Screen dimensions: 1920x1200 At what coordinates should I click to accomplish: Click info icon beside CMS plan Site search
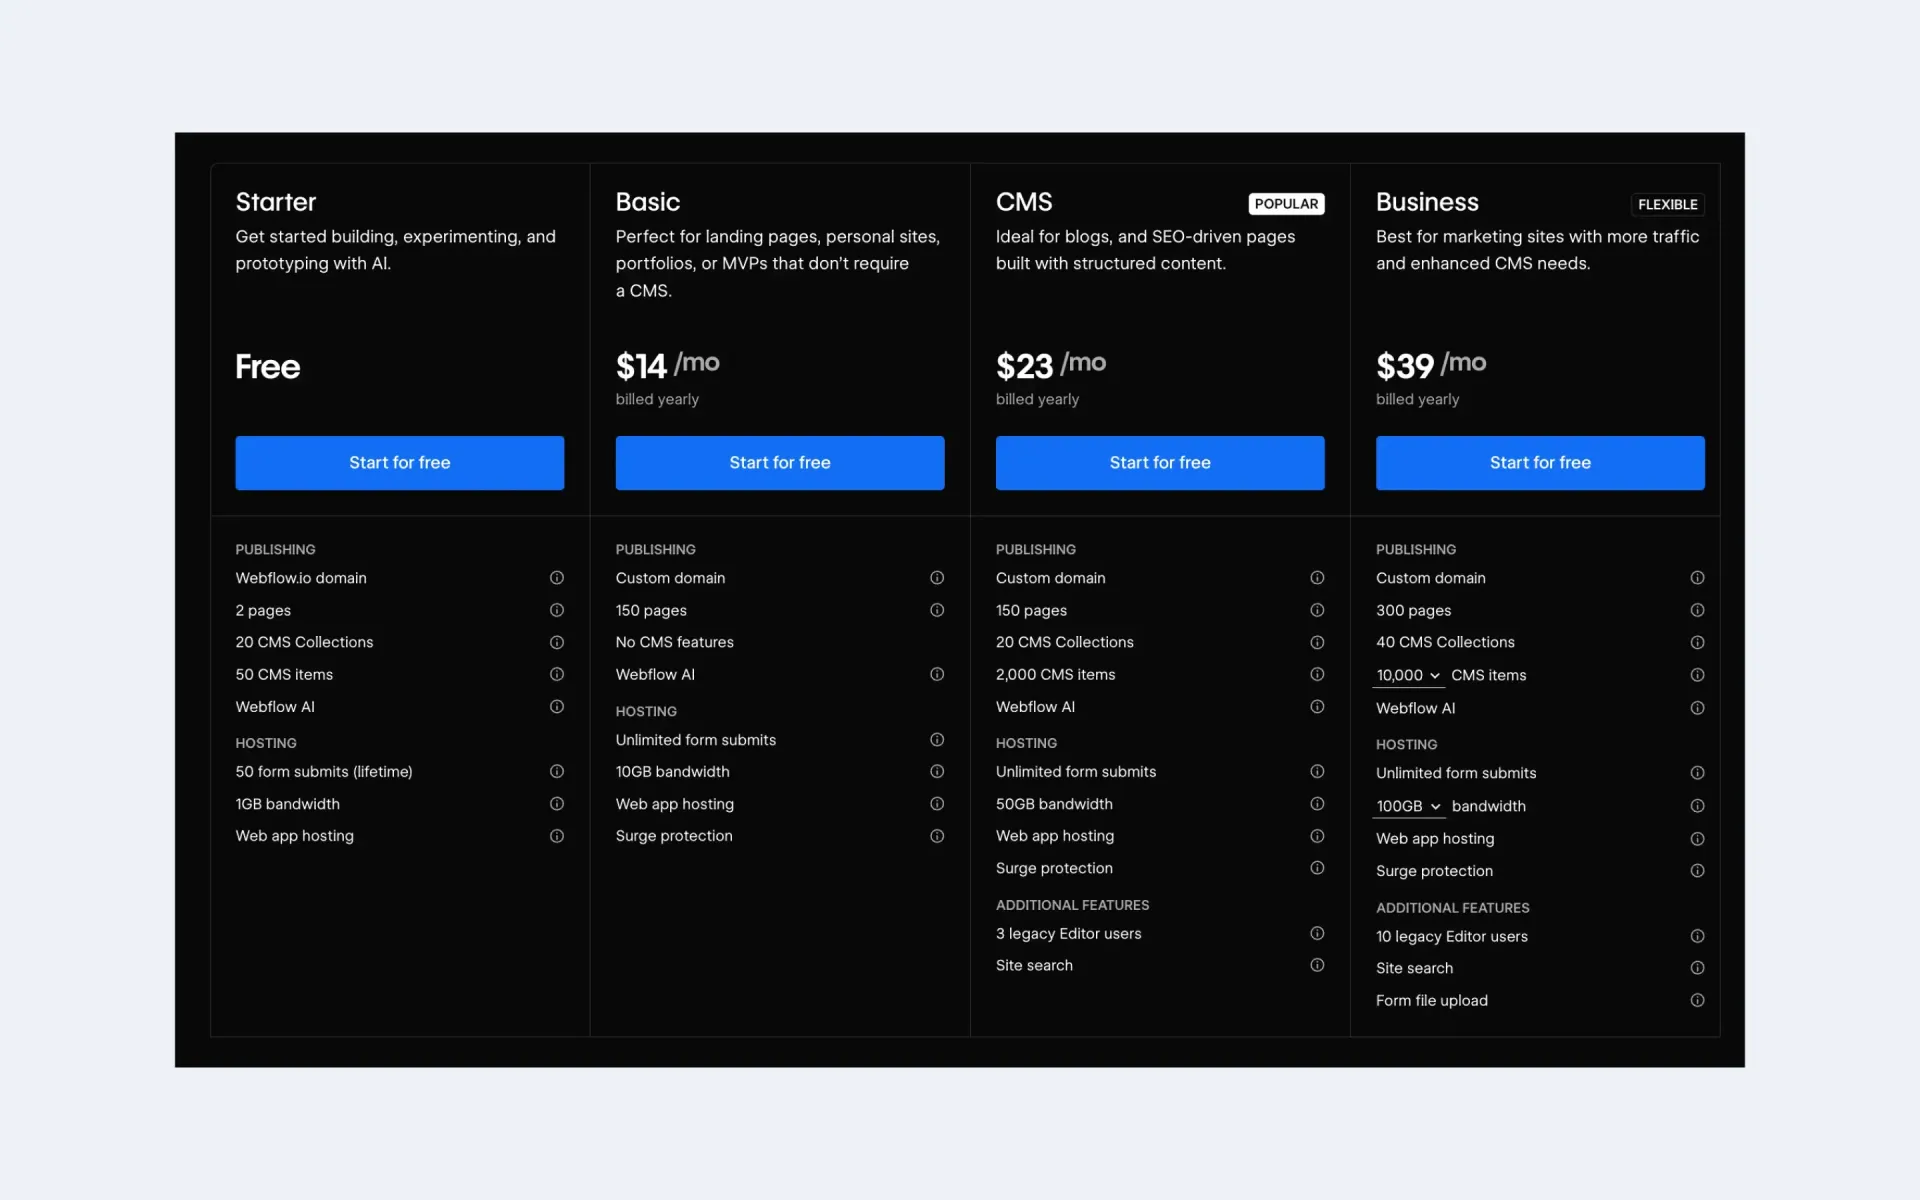pos(1317,965)
